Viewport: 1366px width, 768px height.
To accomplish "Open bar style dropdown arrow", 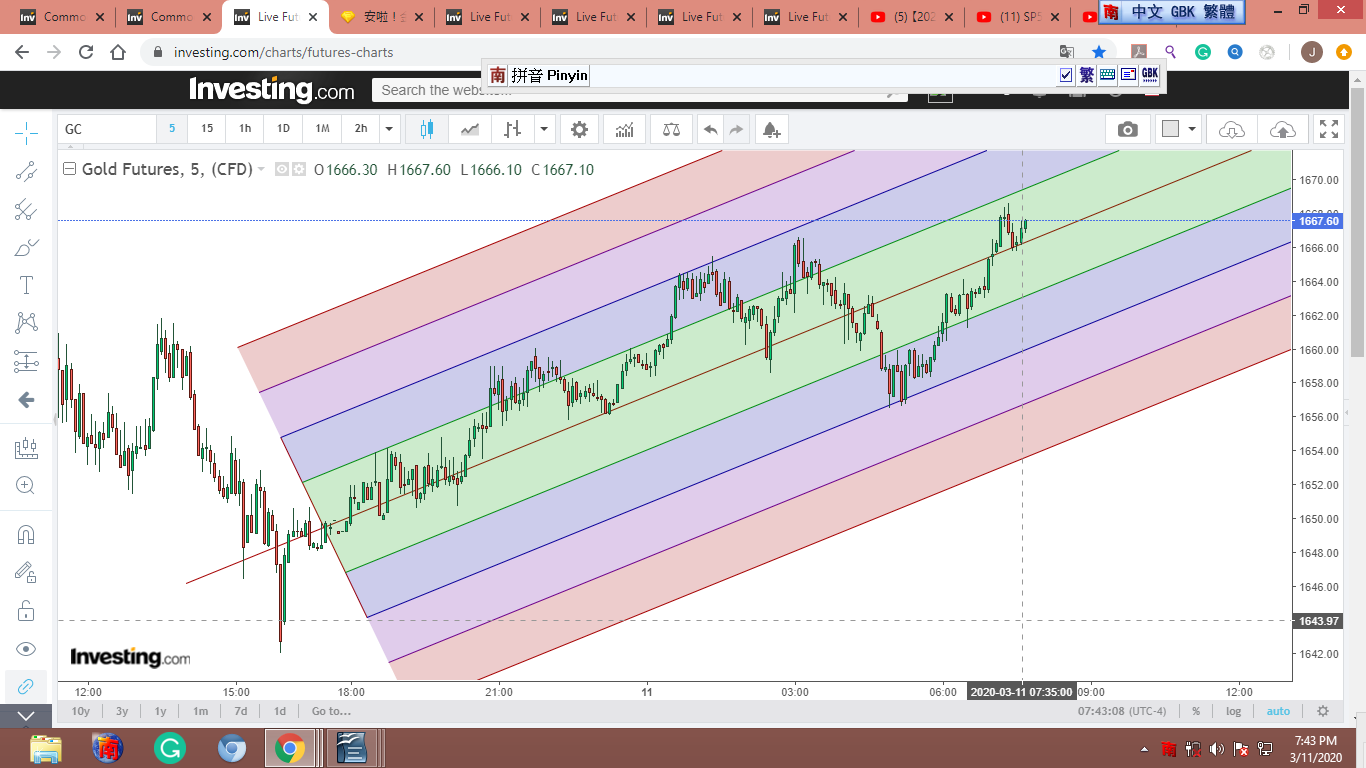I will tap(544, 129).
